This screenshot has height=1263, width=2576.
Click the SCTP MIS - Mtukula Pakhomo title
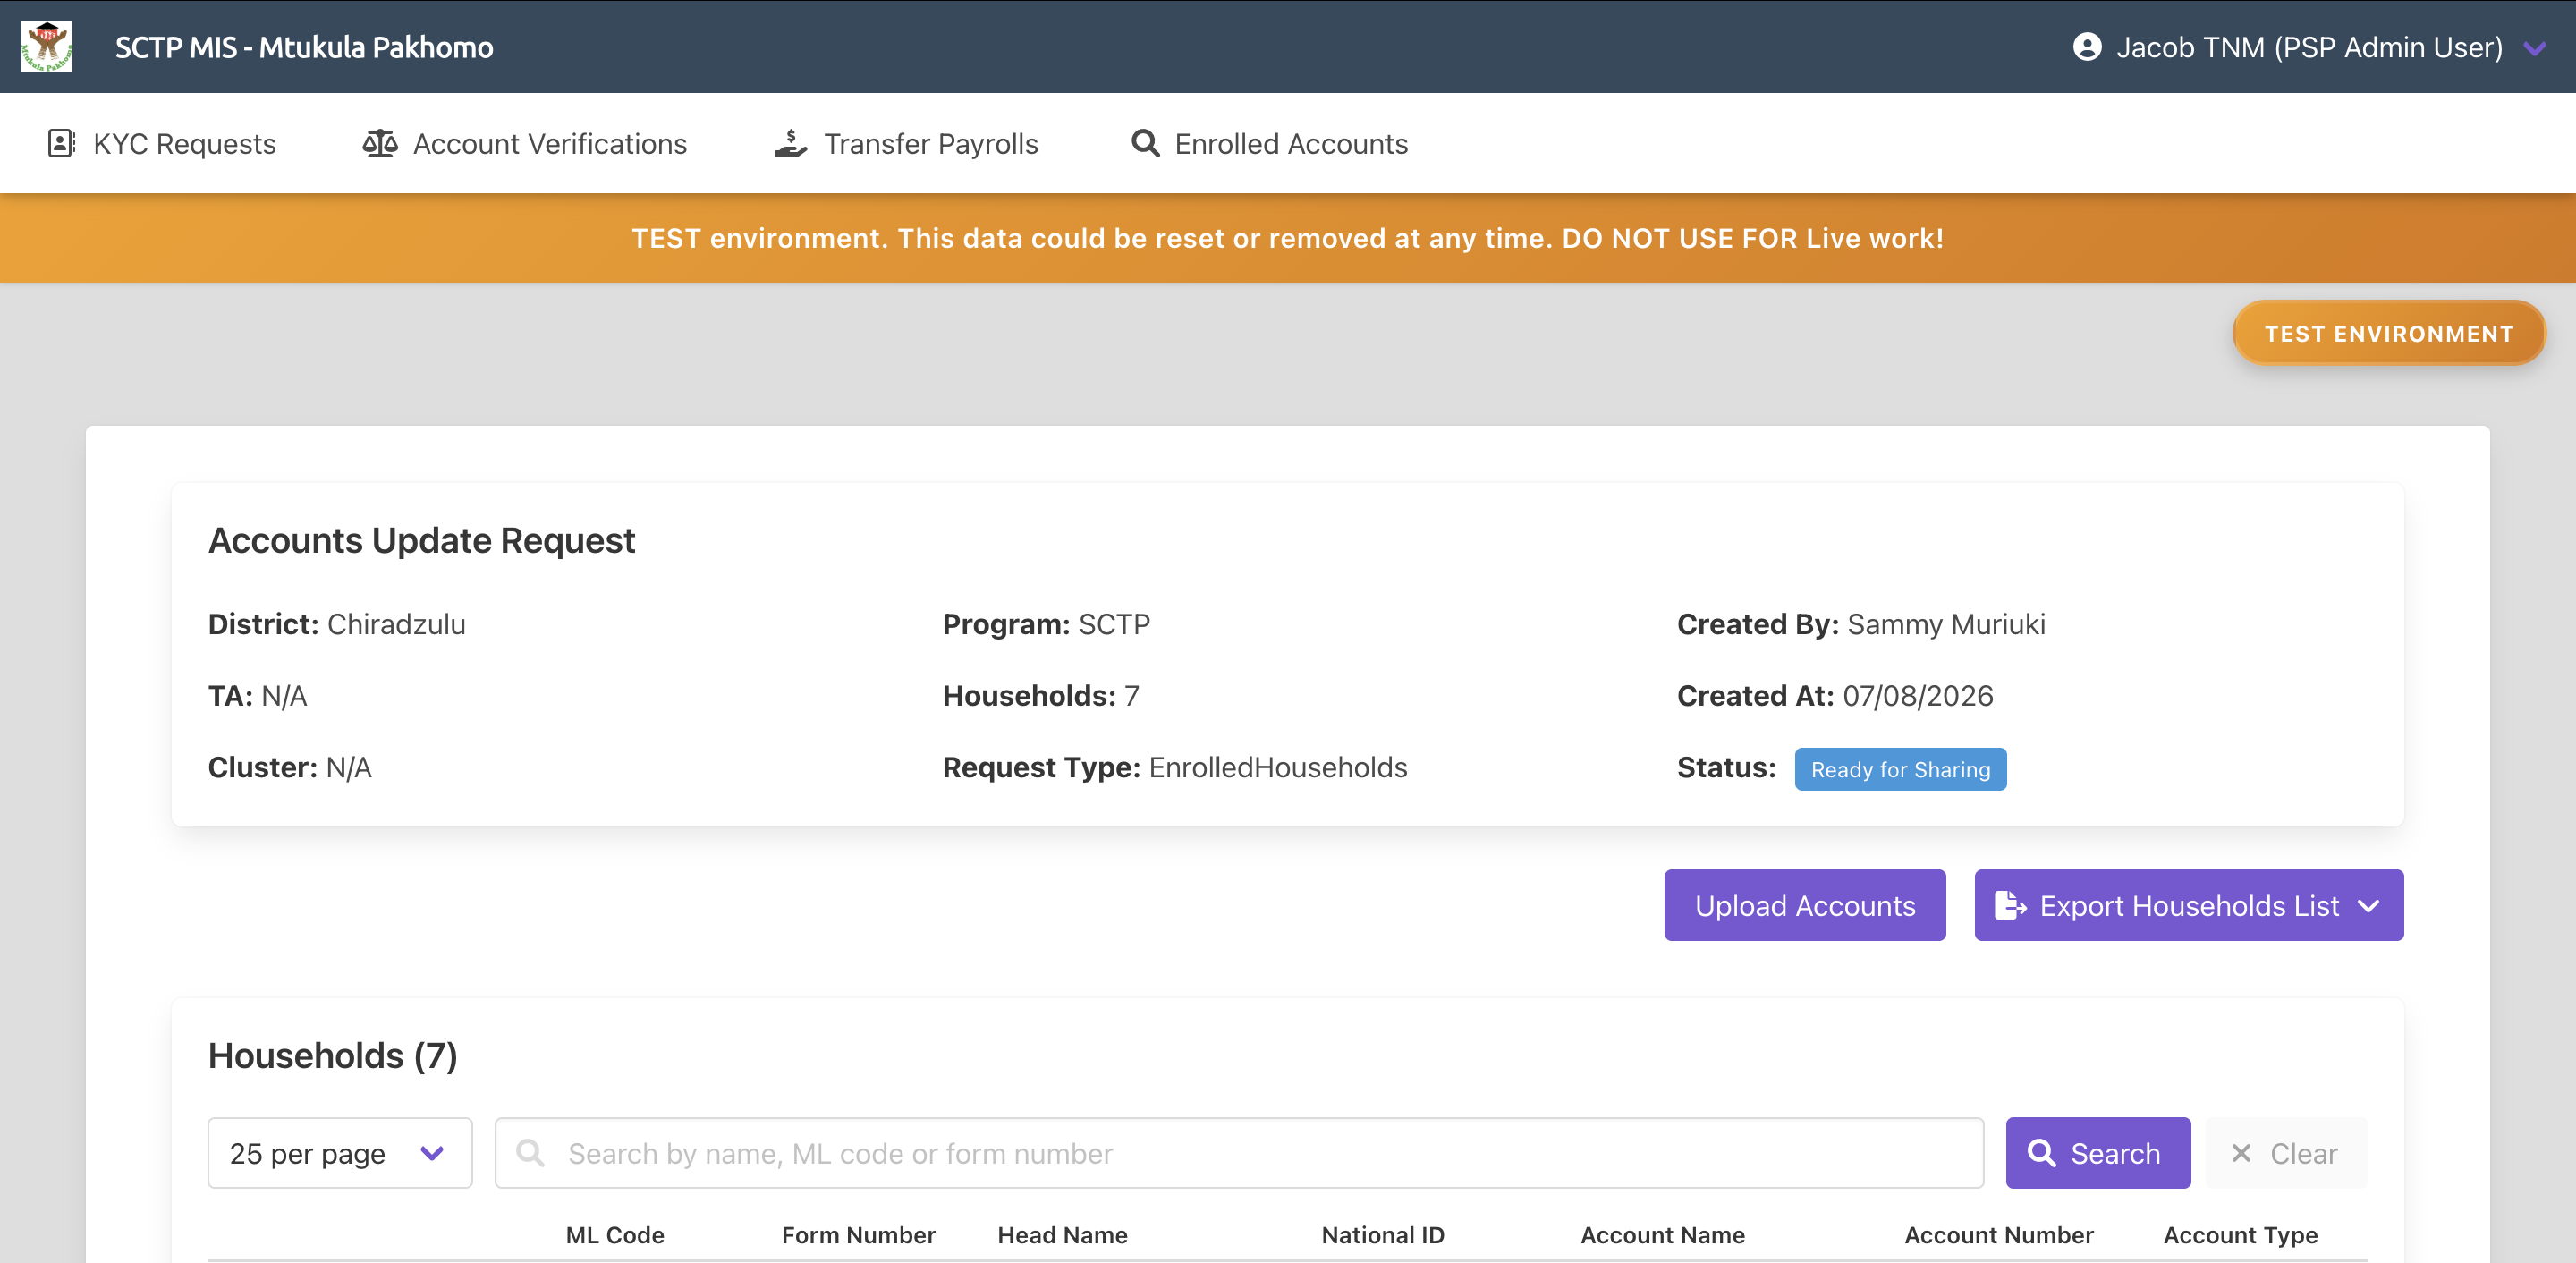click(304, 47)
